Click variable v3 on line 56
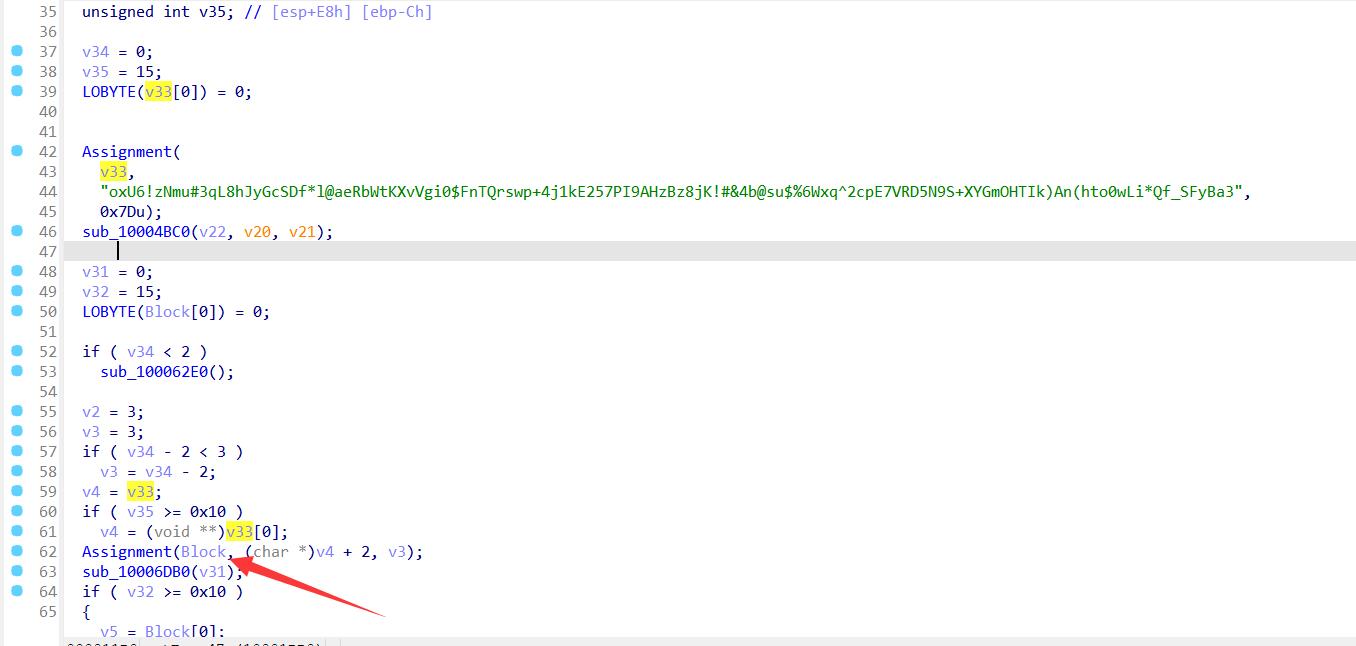1356x646 pixels. [x=91, y=432]
